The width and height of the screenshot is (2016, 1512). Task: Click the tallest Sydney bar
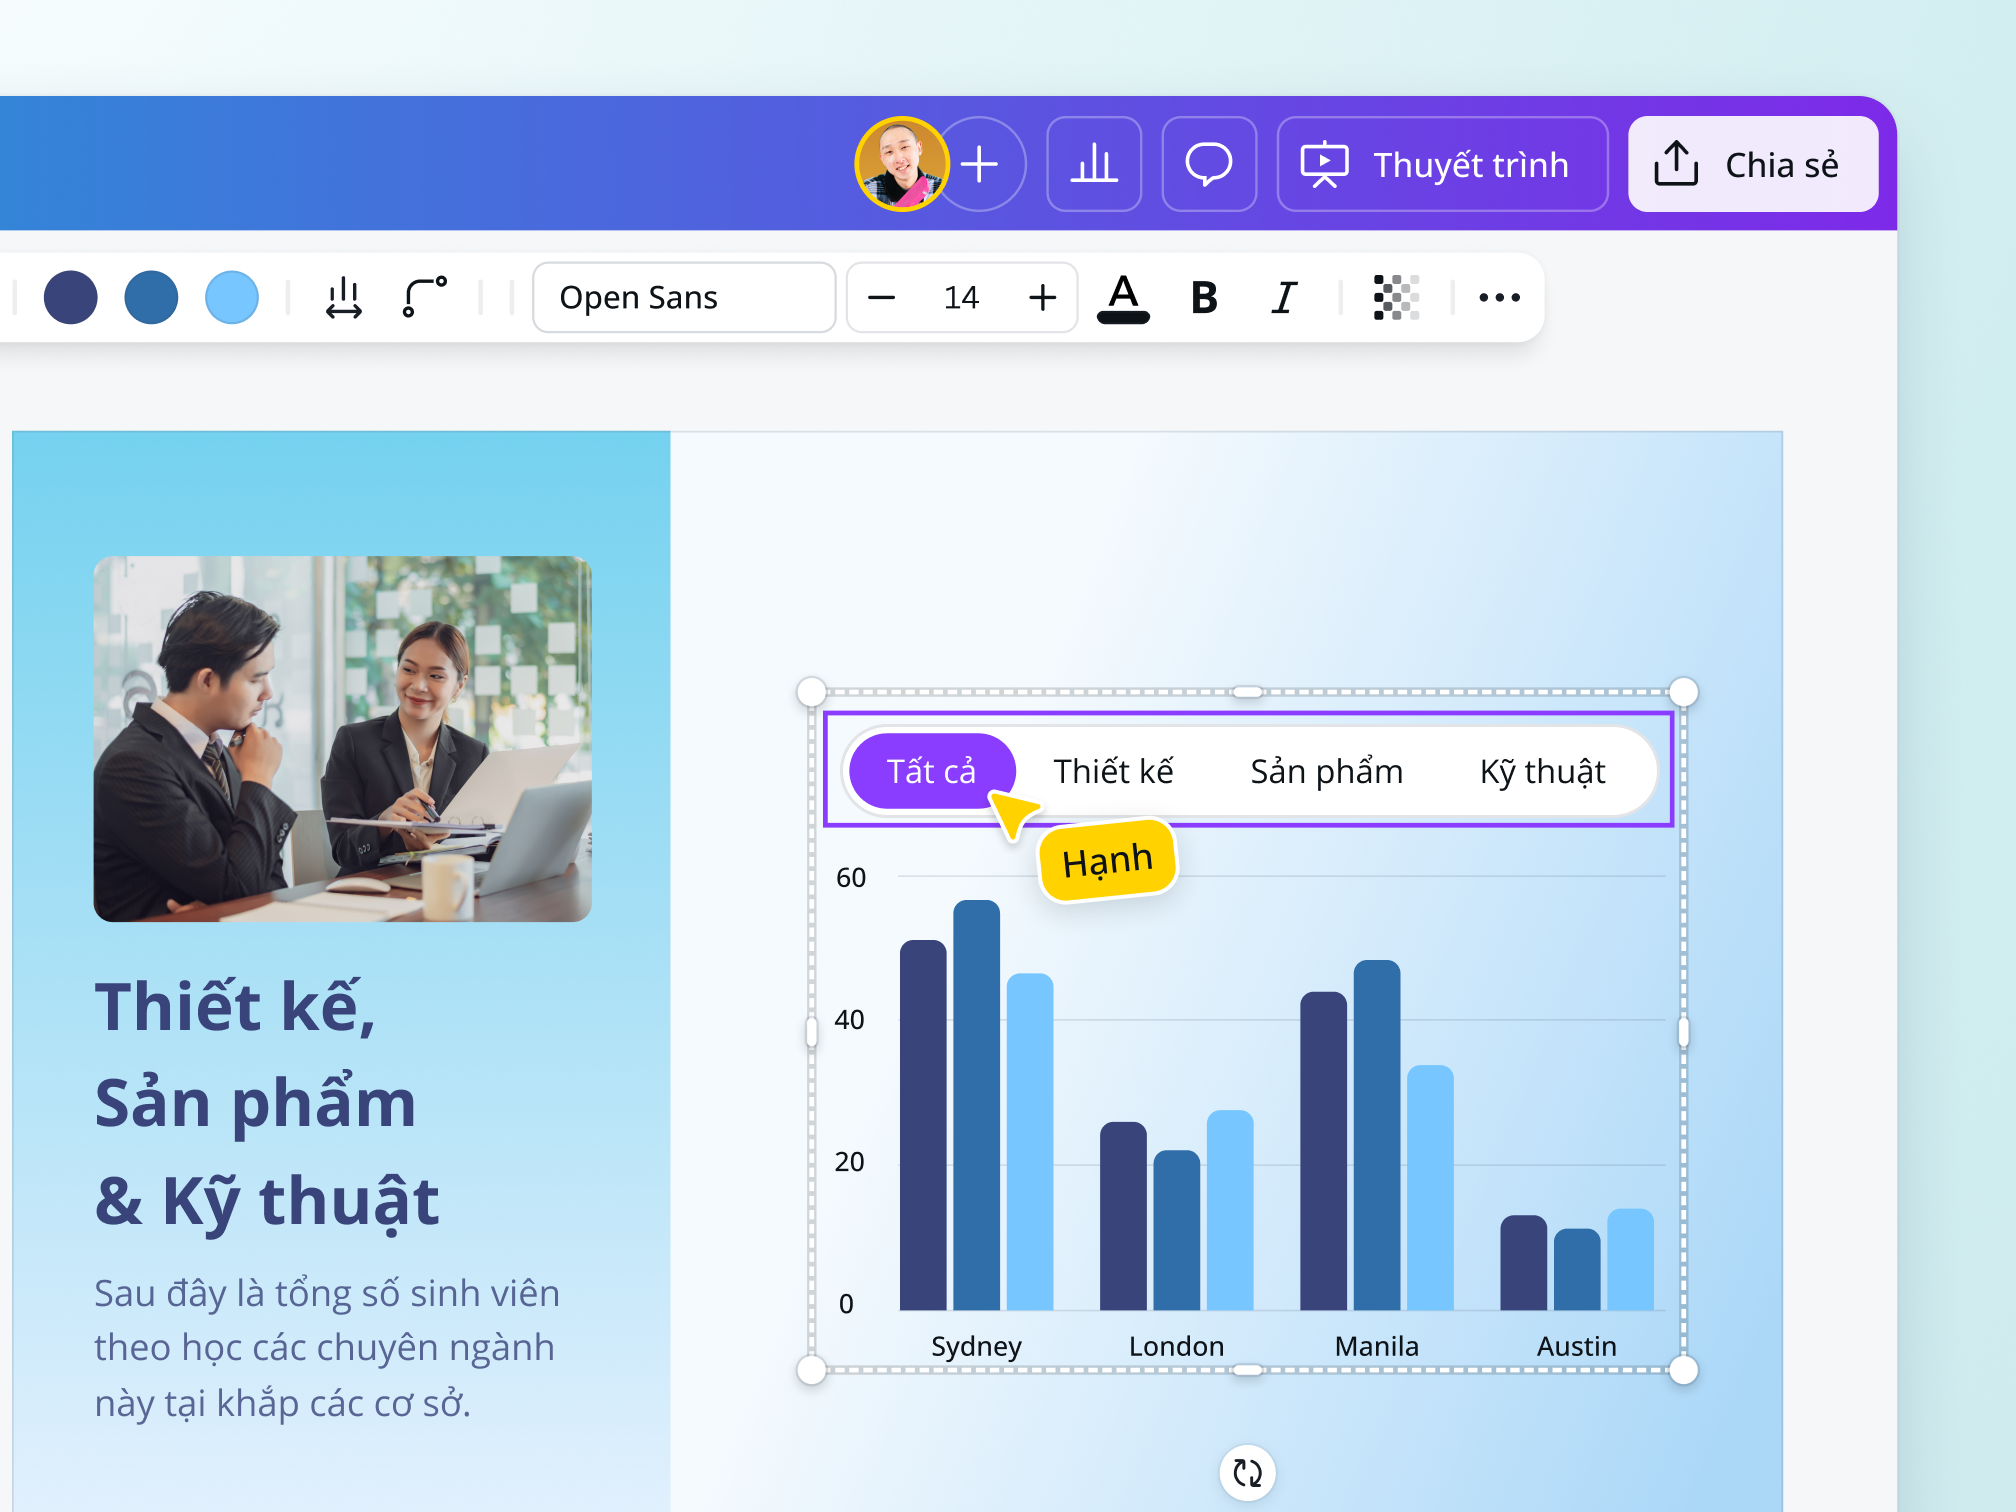(976, 1105)
